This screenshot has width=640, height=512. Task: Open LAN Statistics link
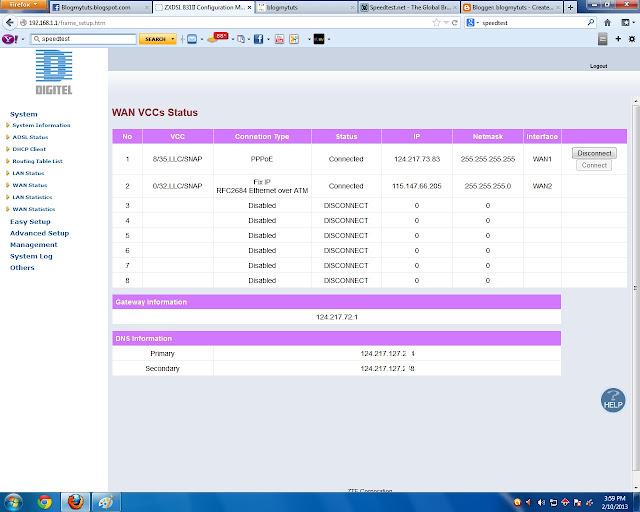tap(32, 197)
